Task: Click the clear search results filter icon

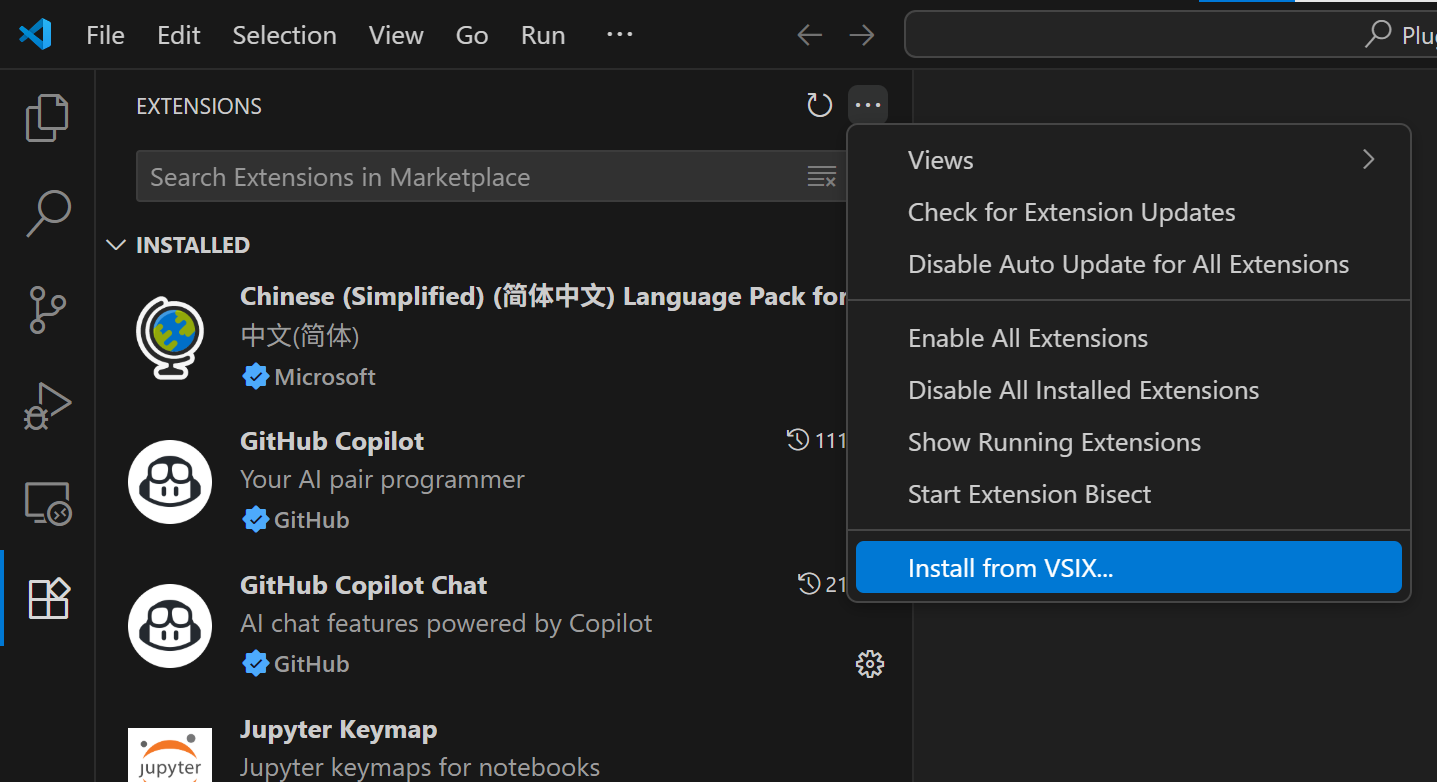Action: pos(821,177)
